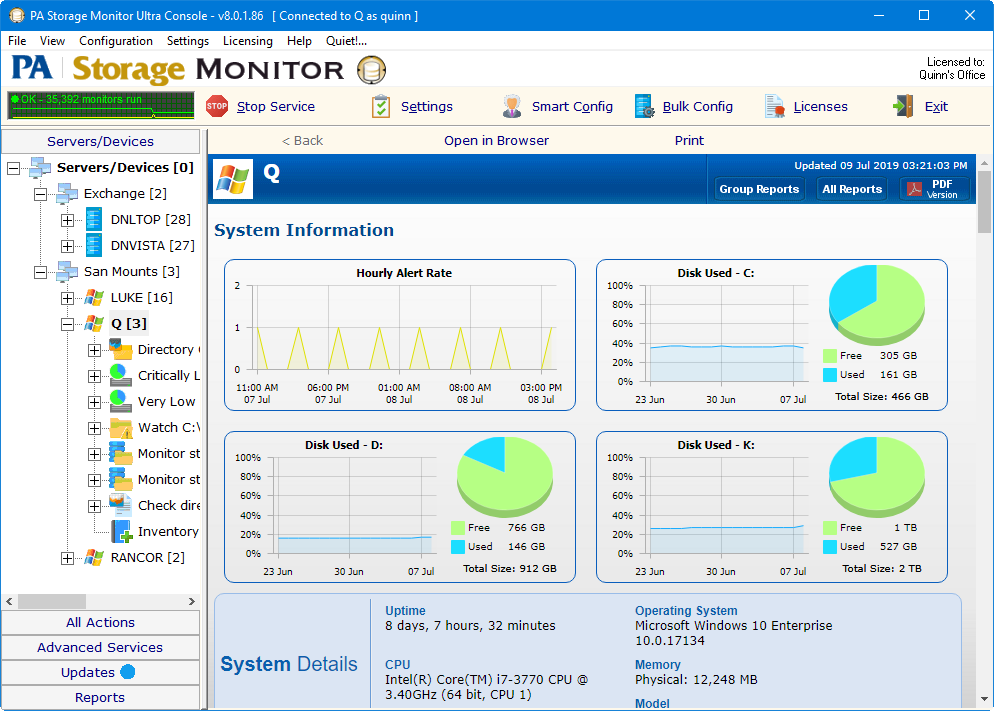Expand the LUKE server node
Image resolution: width=994 pixels, height=711 pixels.
click(67, 298)
